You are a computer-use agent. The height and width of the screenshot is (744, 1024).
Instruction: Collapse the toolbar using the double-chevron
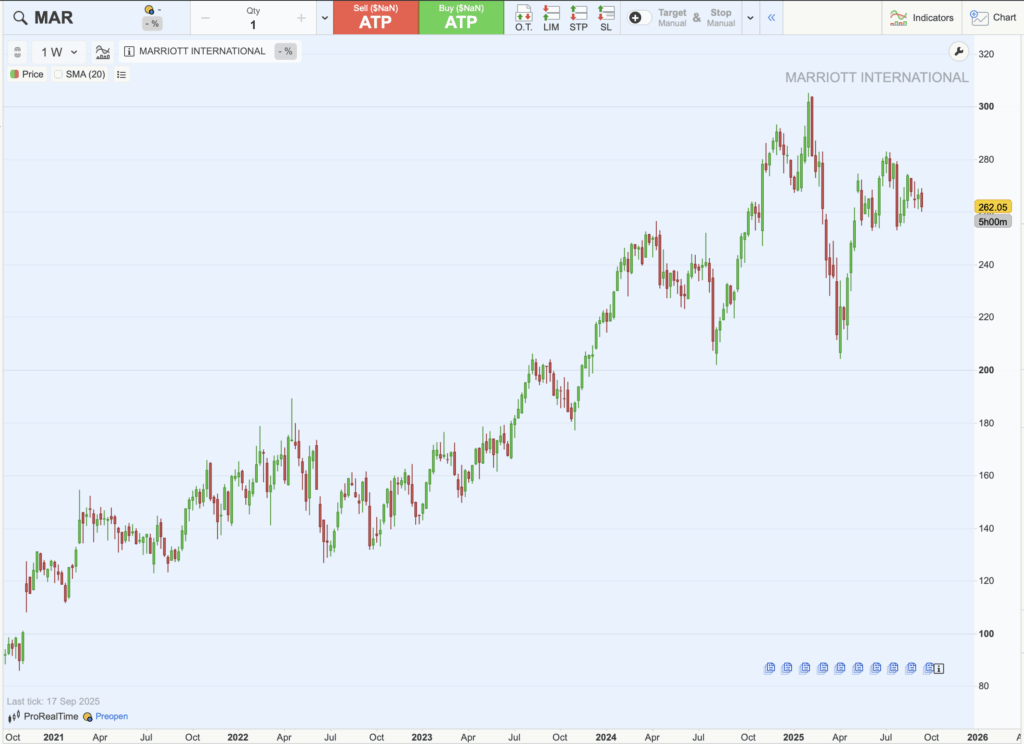[x=771, y=17]
